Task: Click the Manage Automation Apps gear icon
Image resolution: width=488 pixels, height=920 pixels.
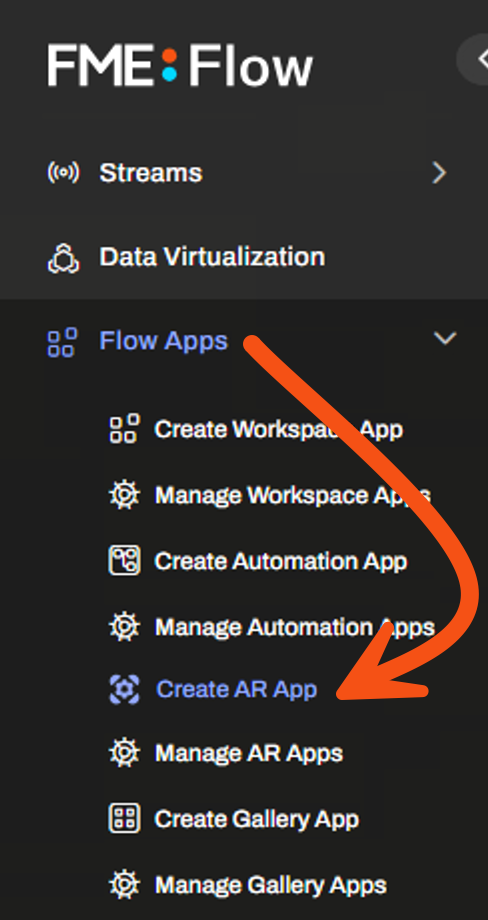Action: pos(124,626)
